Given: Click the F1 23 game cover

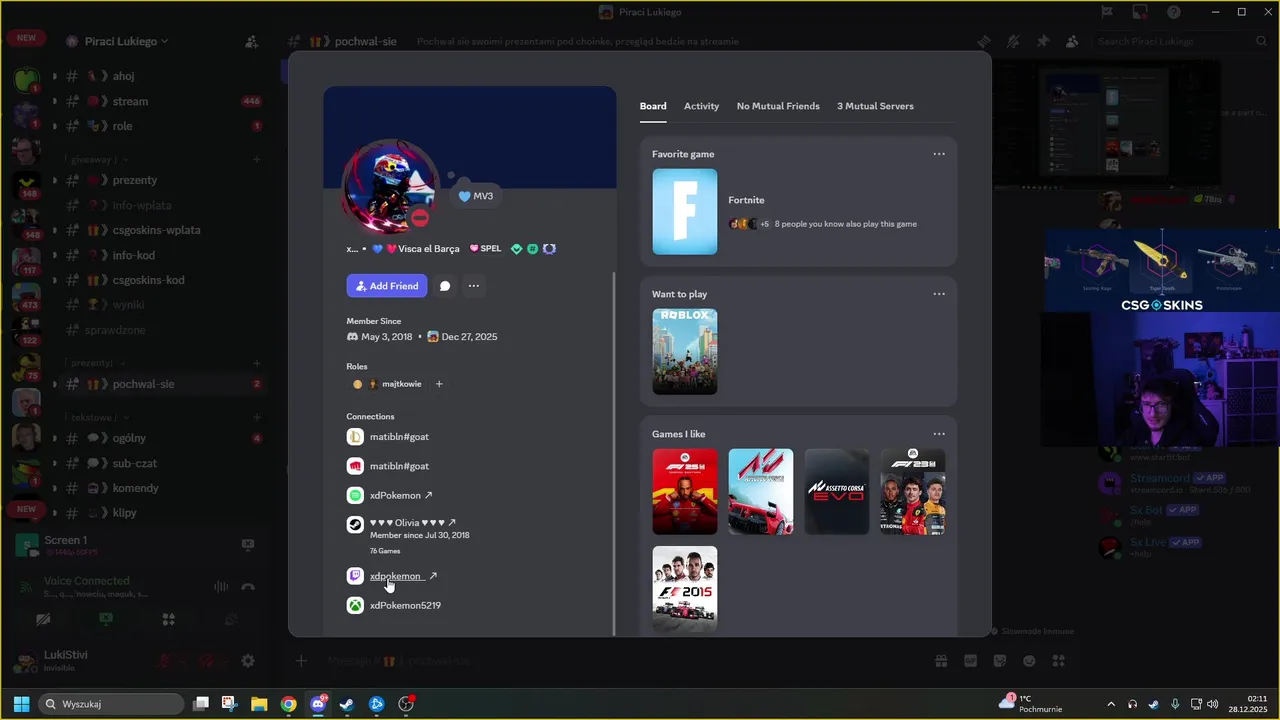Looking at the screenshot, I should (x=913, y=491).
